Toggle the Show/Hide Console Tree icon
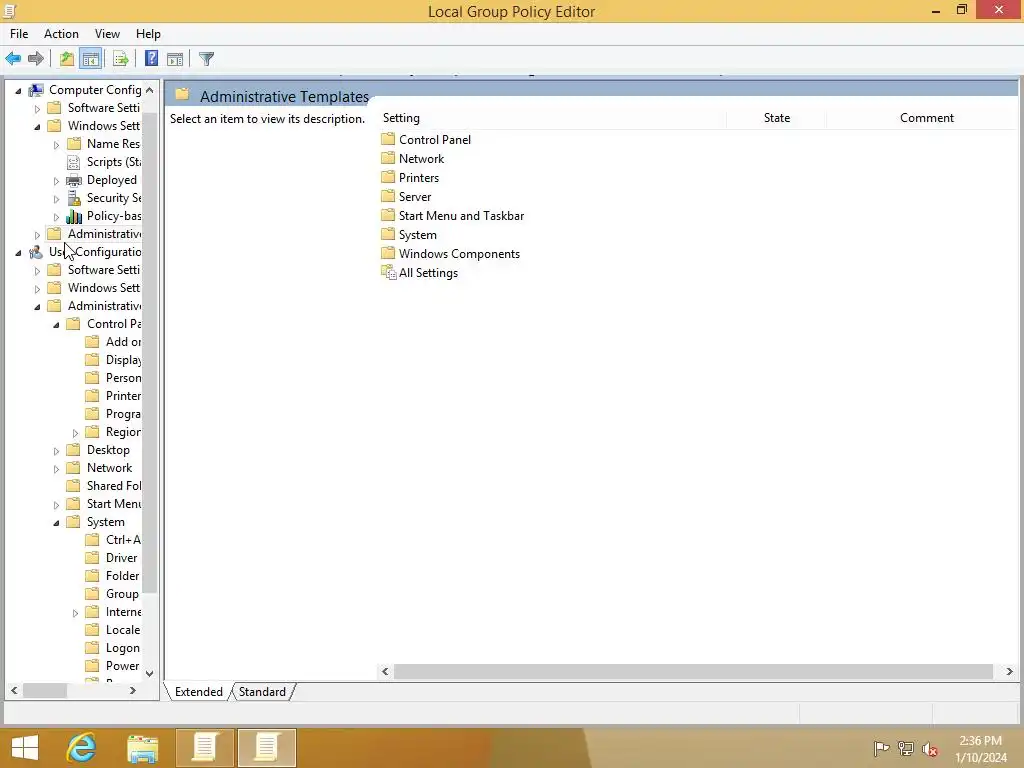 coord(91,59)
